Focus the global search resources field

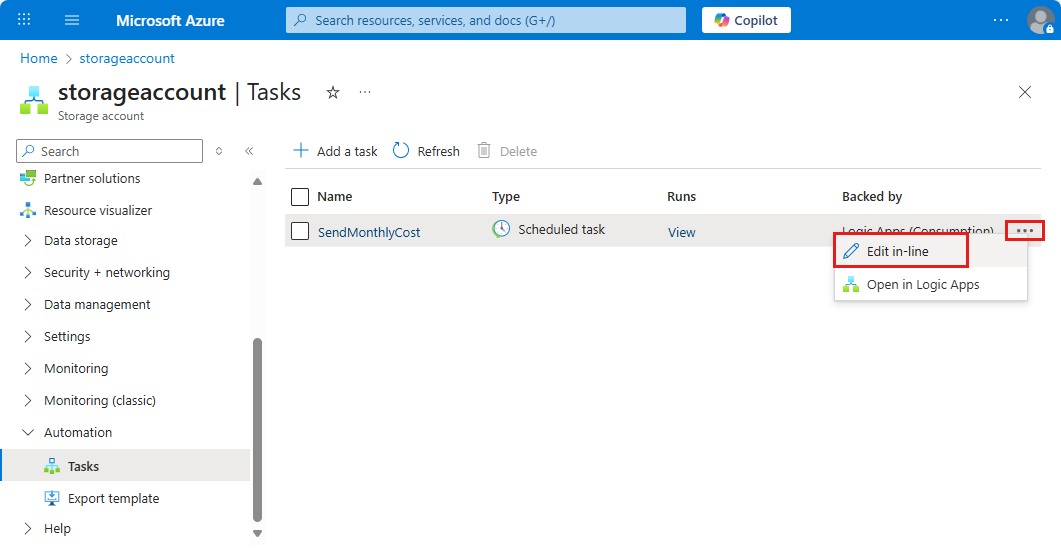(486, 20)
